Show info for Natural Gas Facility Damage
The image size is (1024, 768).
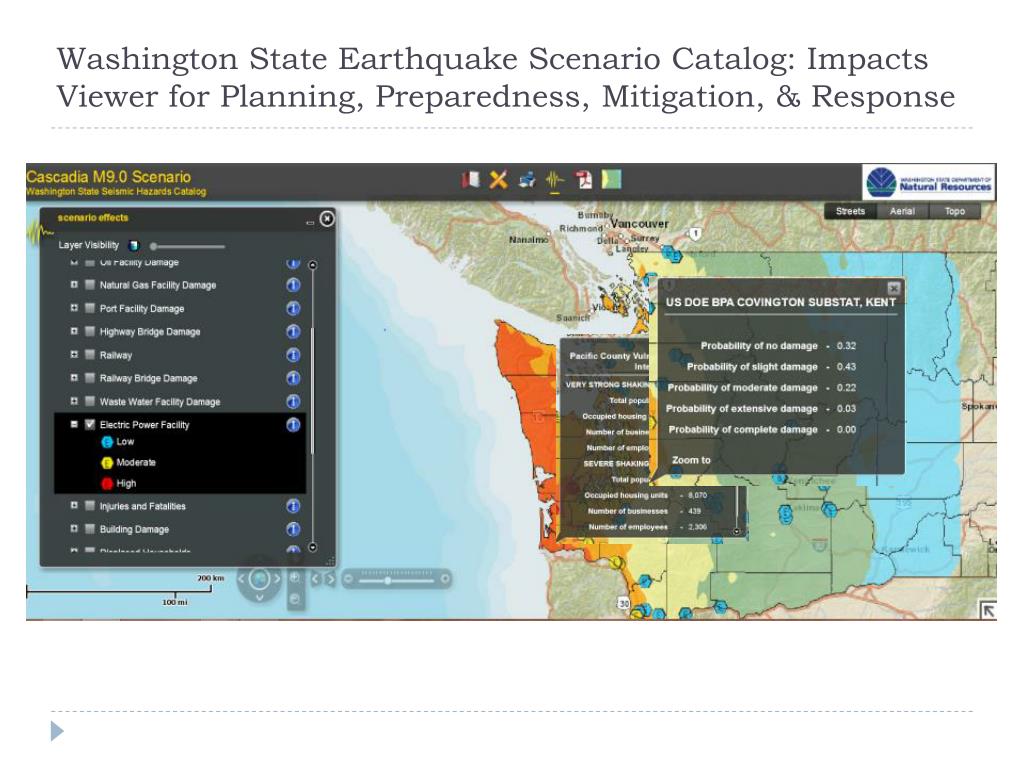pyautogui.click(x=293, y=285)
